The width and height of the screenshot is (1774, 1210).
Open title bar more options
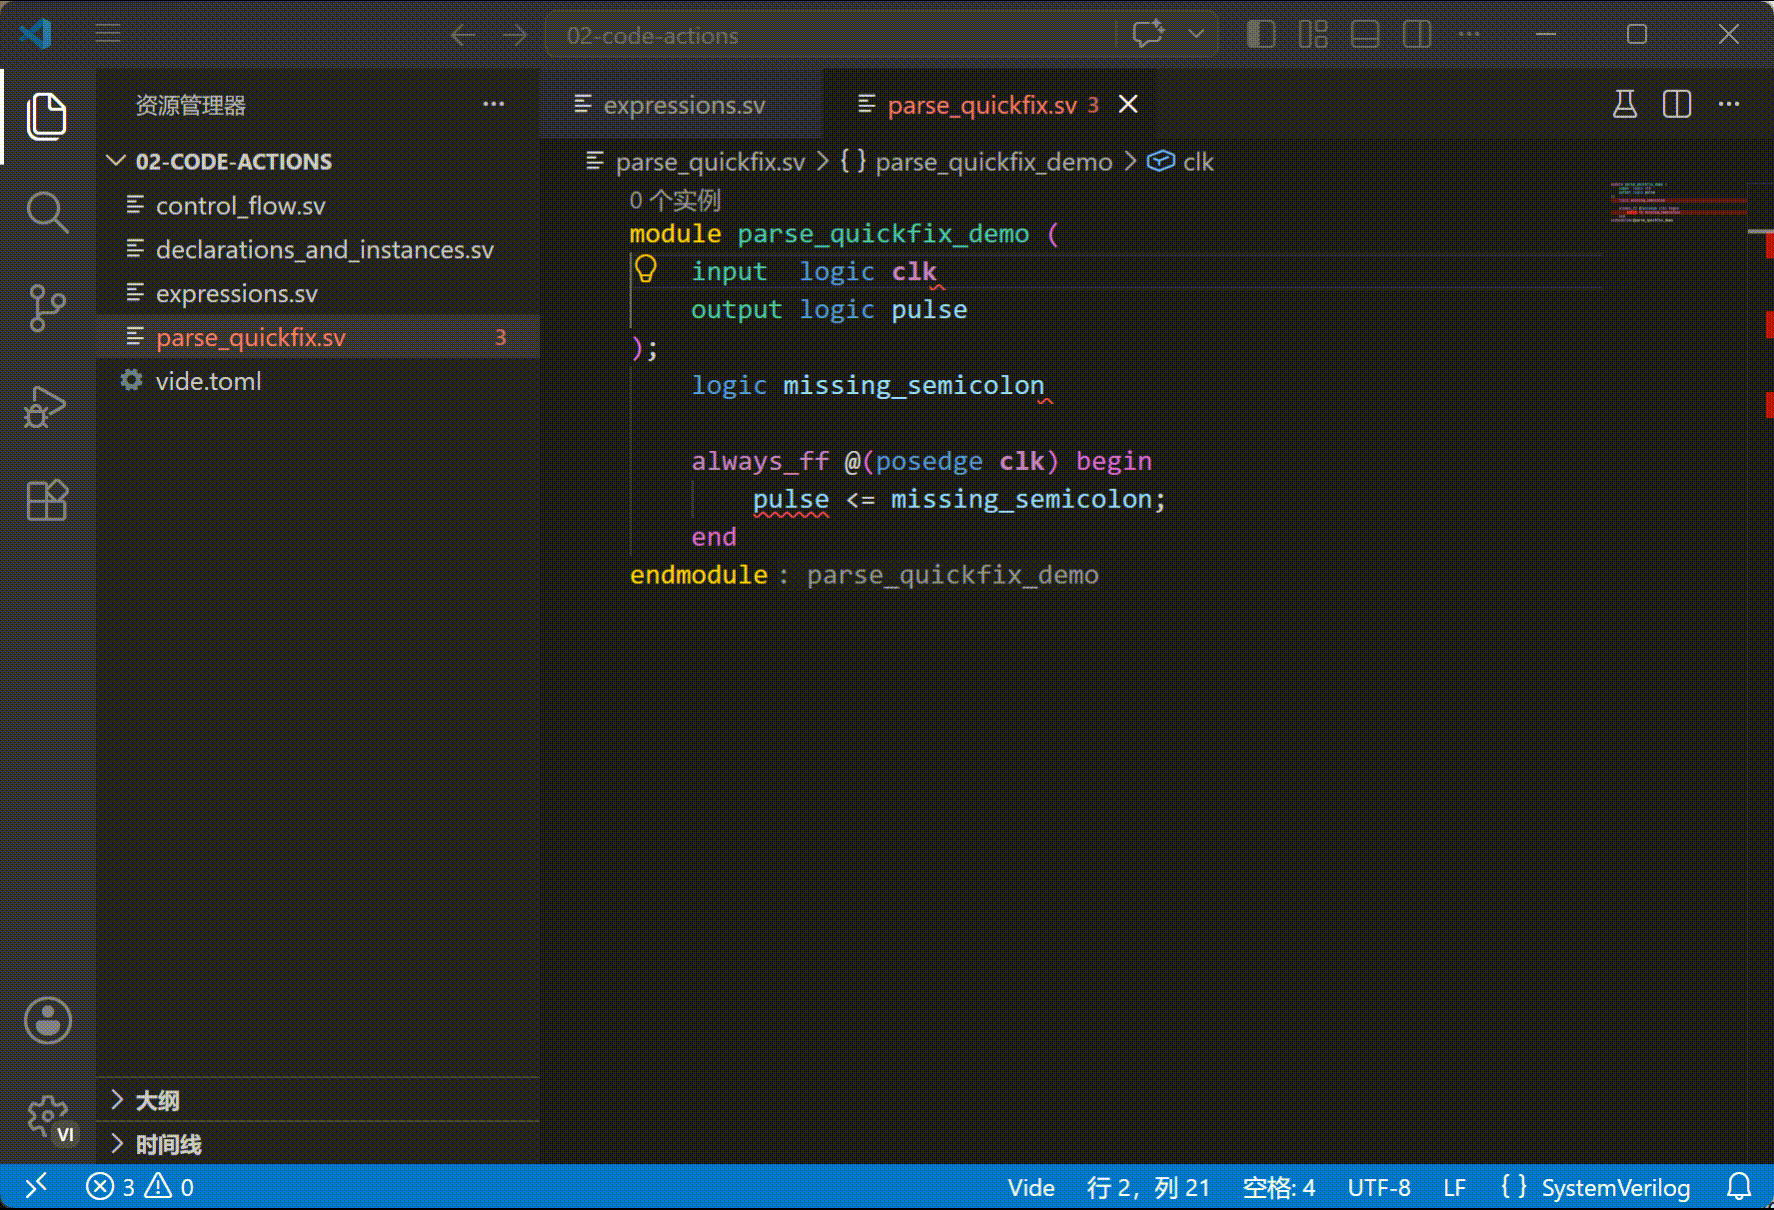(x=1469, y=34)
